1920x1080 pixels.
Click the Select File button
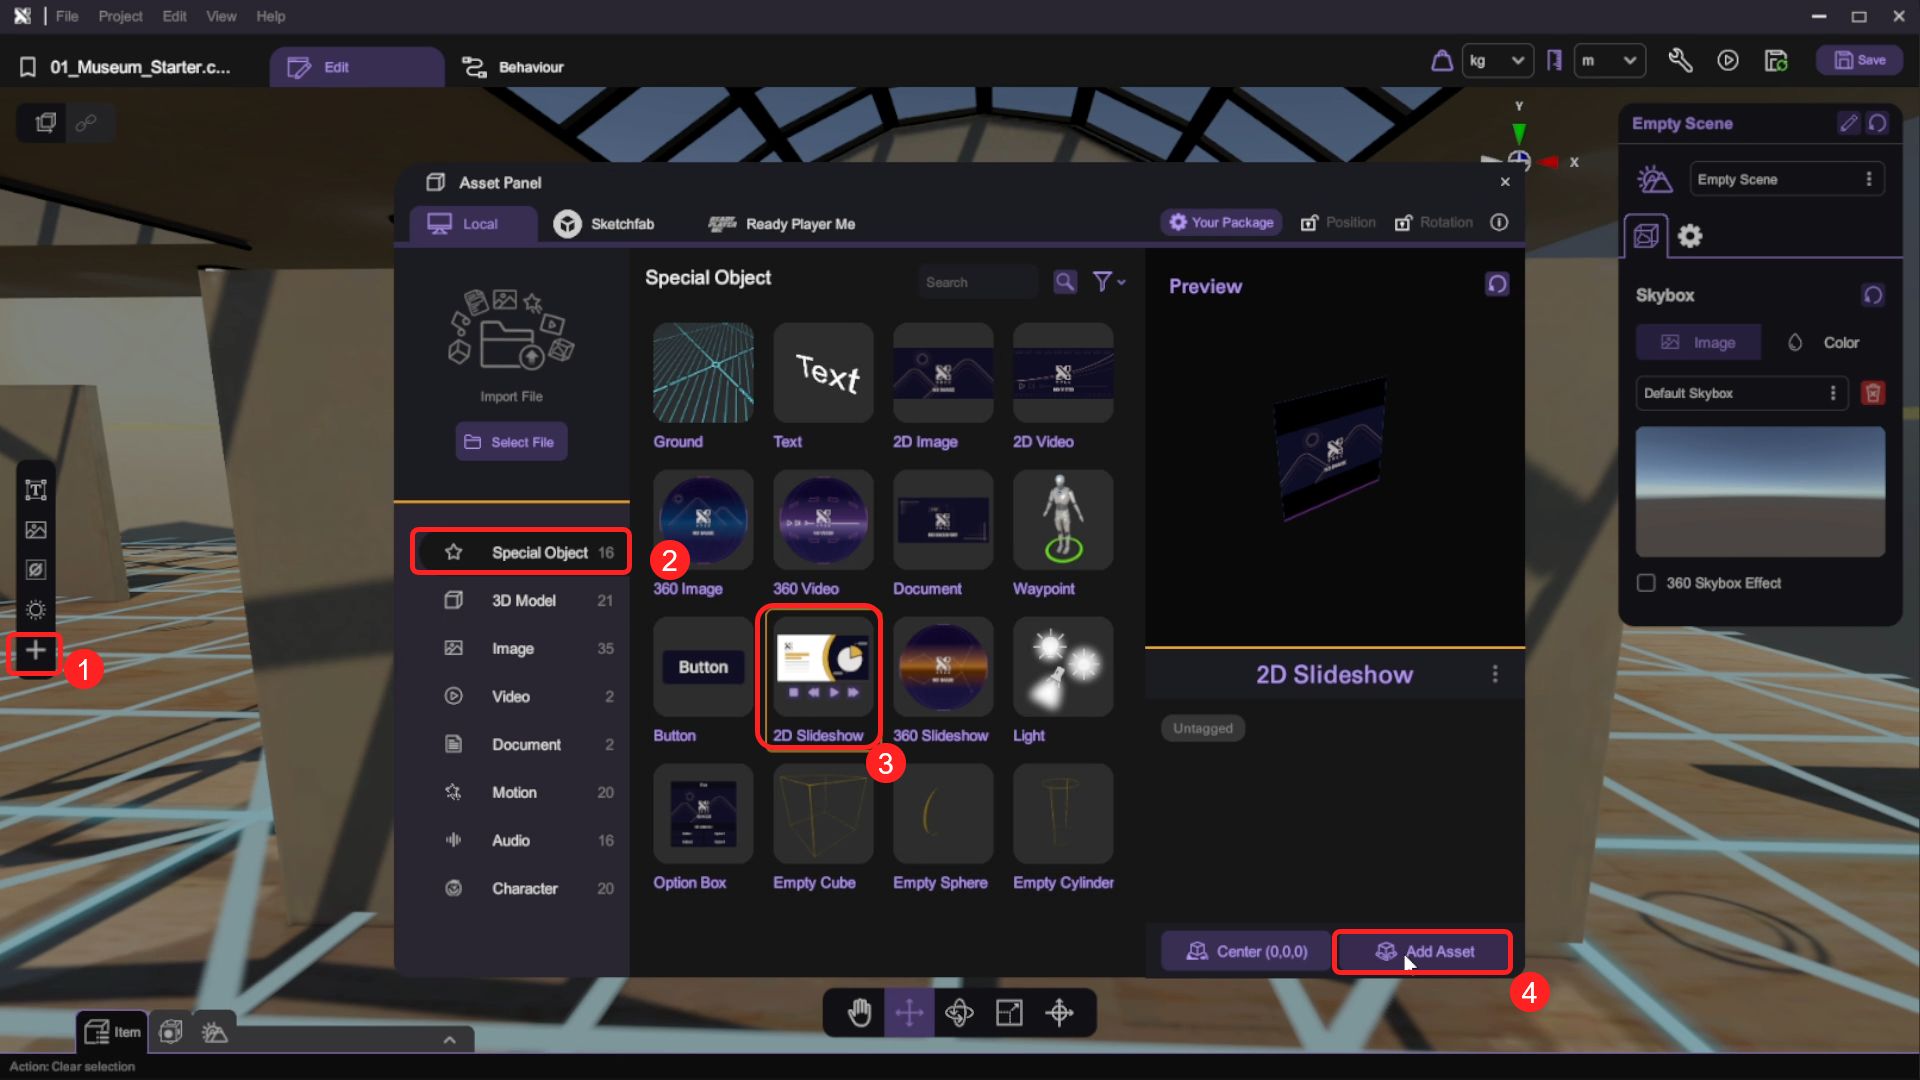tap(511, 442)
